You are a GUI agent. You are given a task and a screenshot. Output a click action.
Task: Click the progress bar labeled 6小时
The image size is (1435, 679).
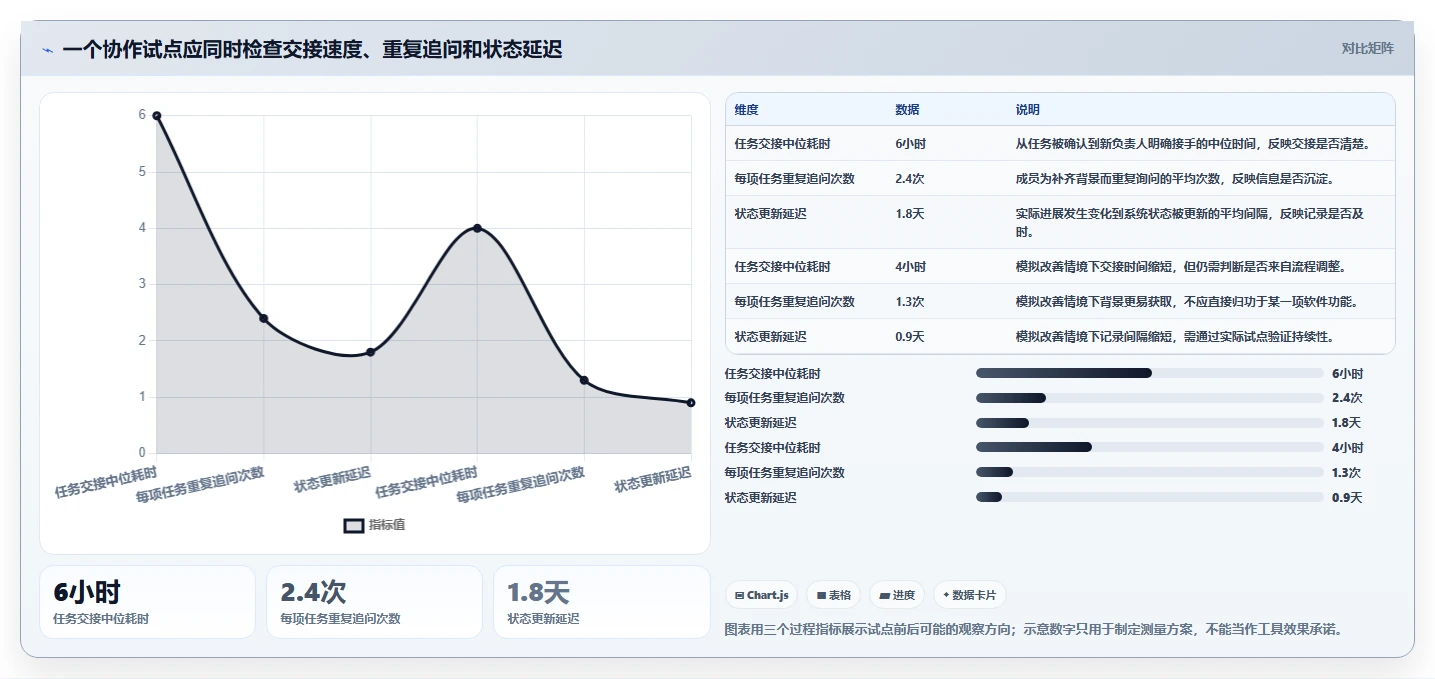pyautogui.click(x=1150, y=373)
